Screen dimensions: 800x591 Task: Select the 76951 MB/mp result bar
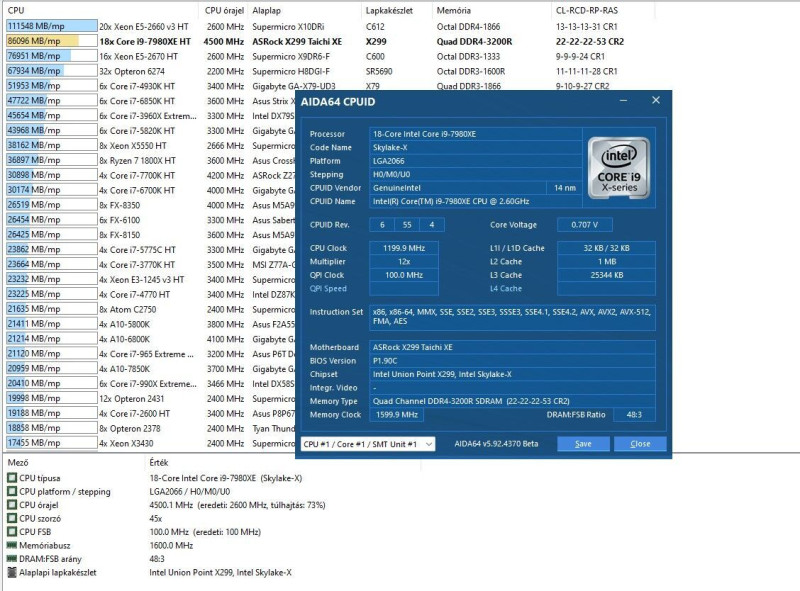[52, 56]
